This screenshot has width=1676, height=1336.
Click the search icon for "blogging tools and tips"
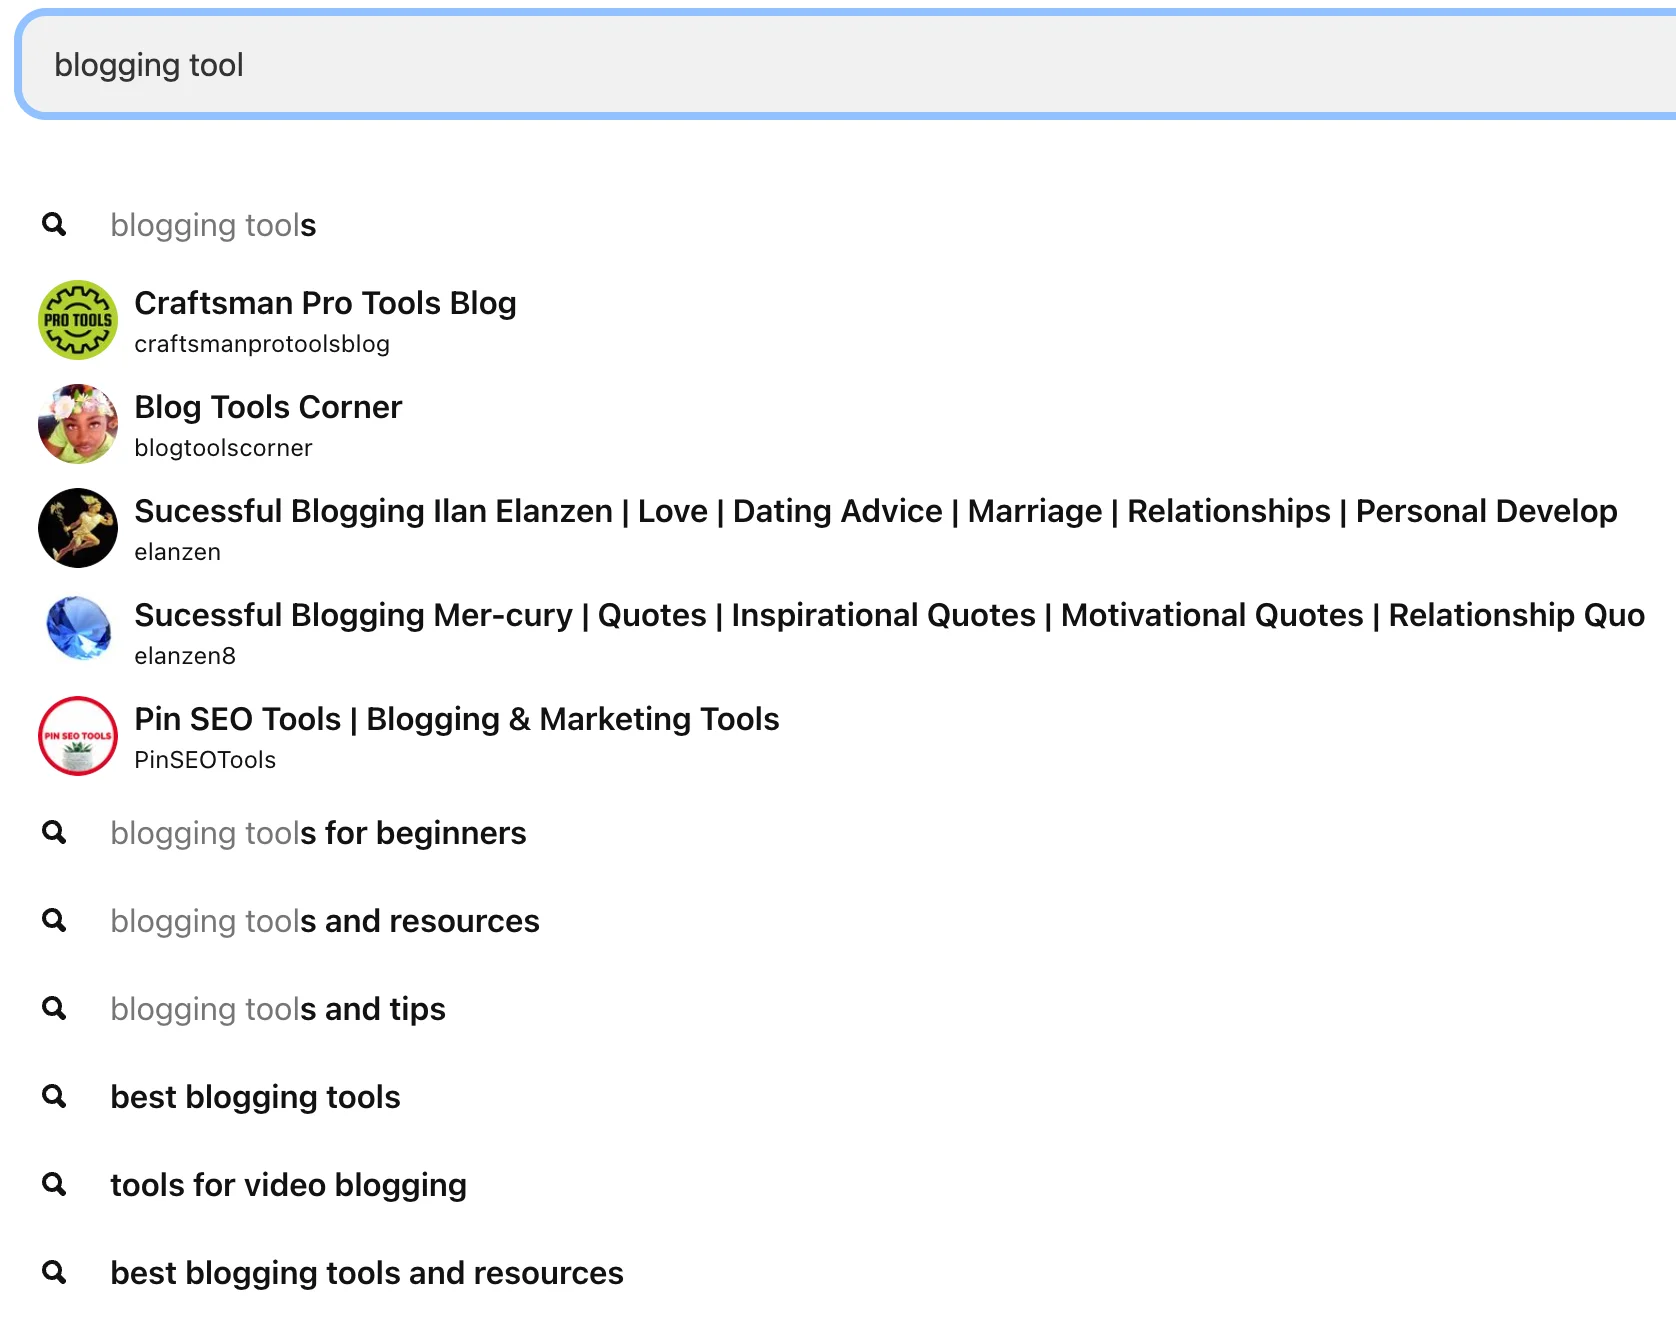[55, 1008]
